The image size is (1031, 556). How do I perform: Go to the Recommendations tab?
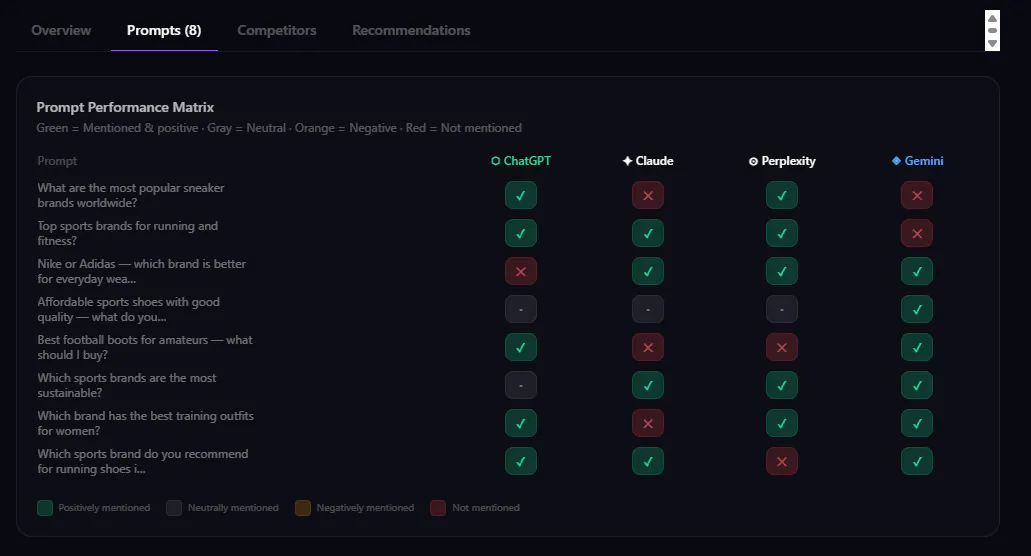(x=411, y=30)
